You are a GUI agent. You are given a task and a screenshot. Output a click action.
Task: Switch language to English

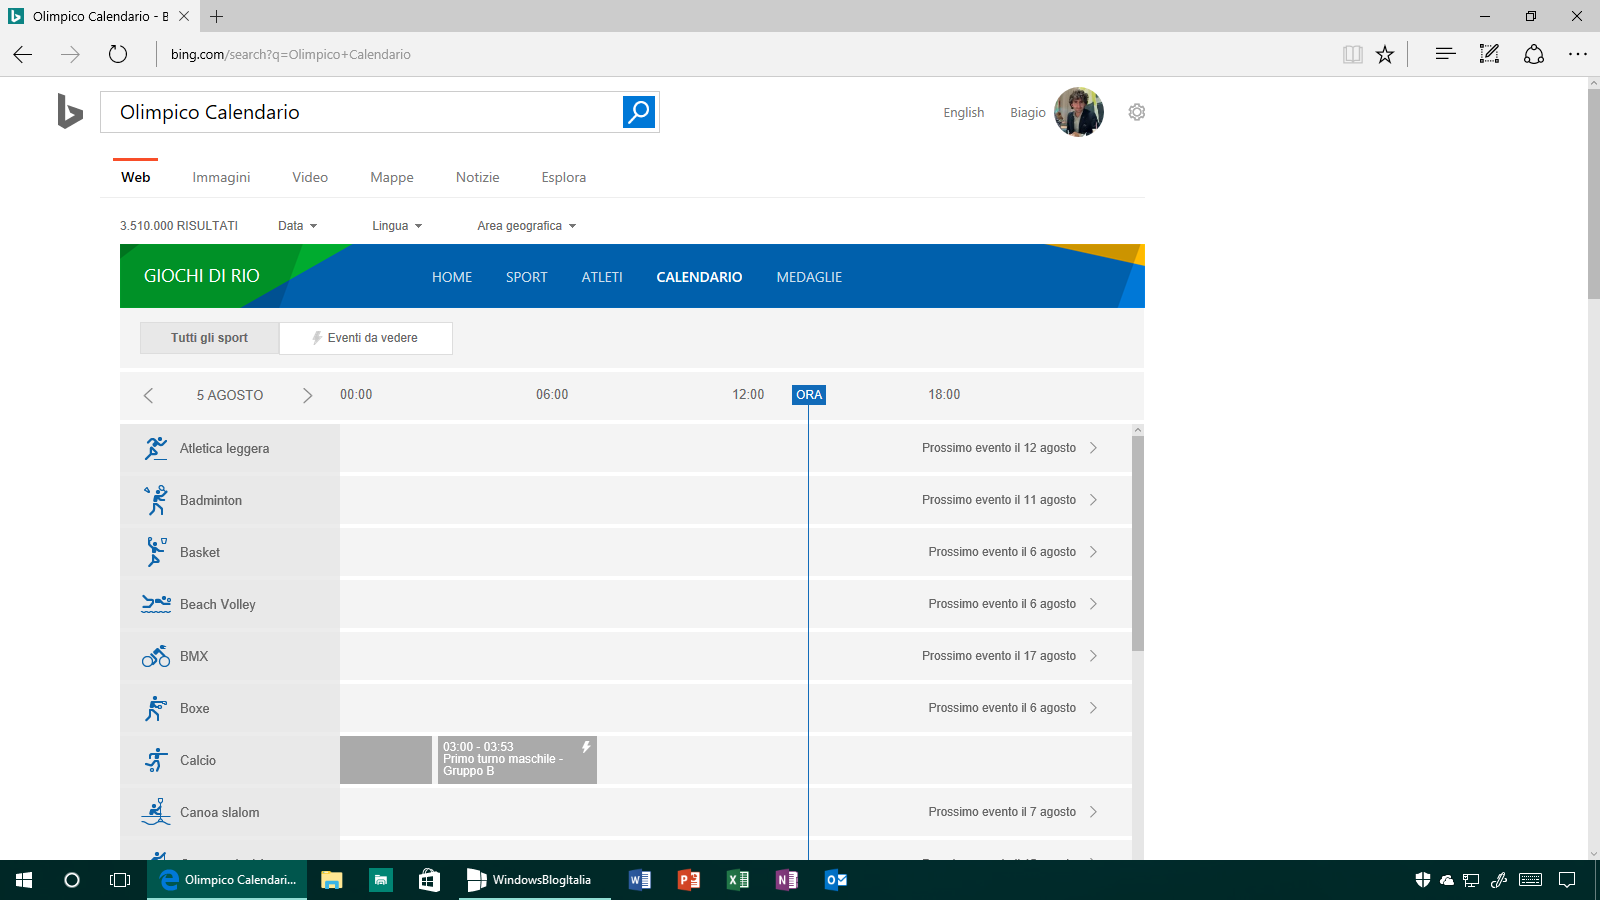(964, 113)
